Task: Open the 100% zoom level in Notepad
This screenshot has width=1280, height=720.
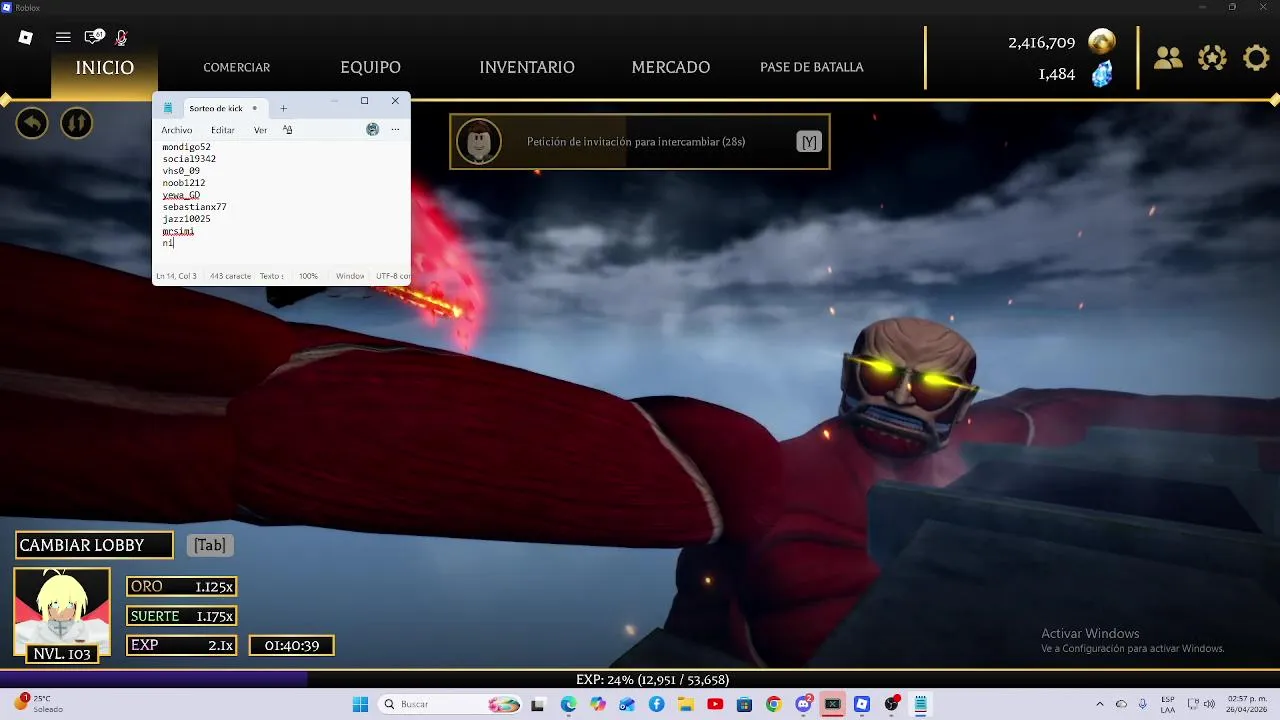Action: coord(308,276)
